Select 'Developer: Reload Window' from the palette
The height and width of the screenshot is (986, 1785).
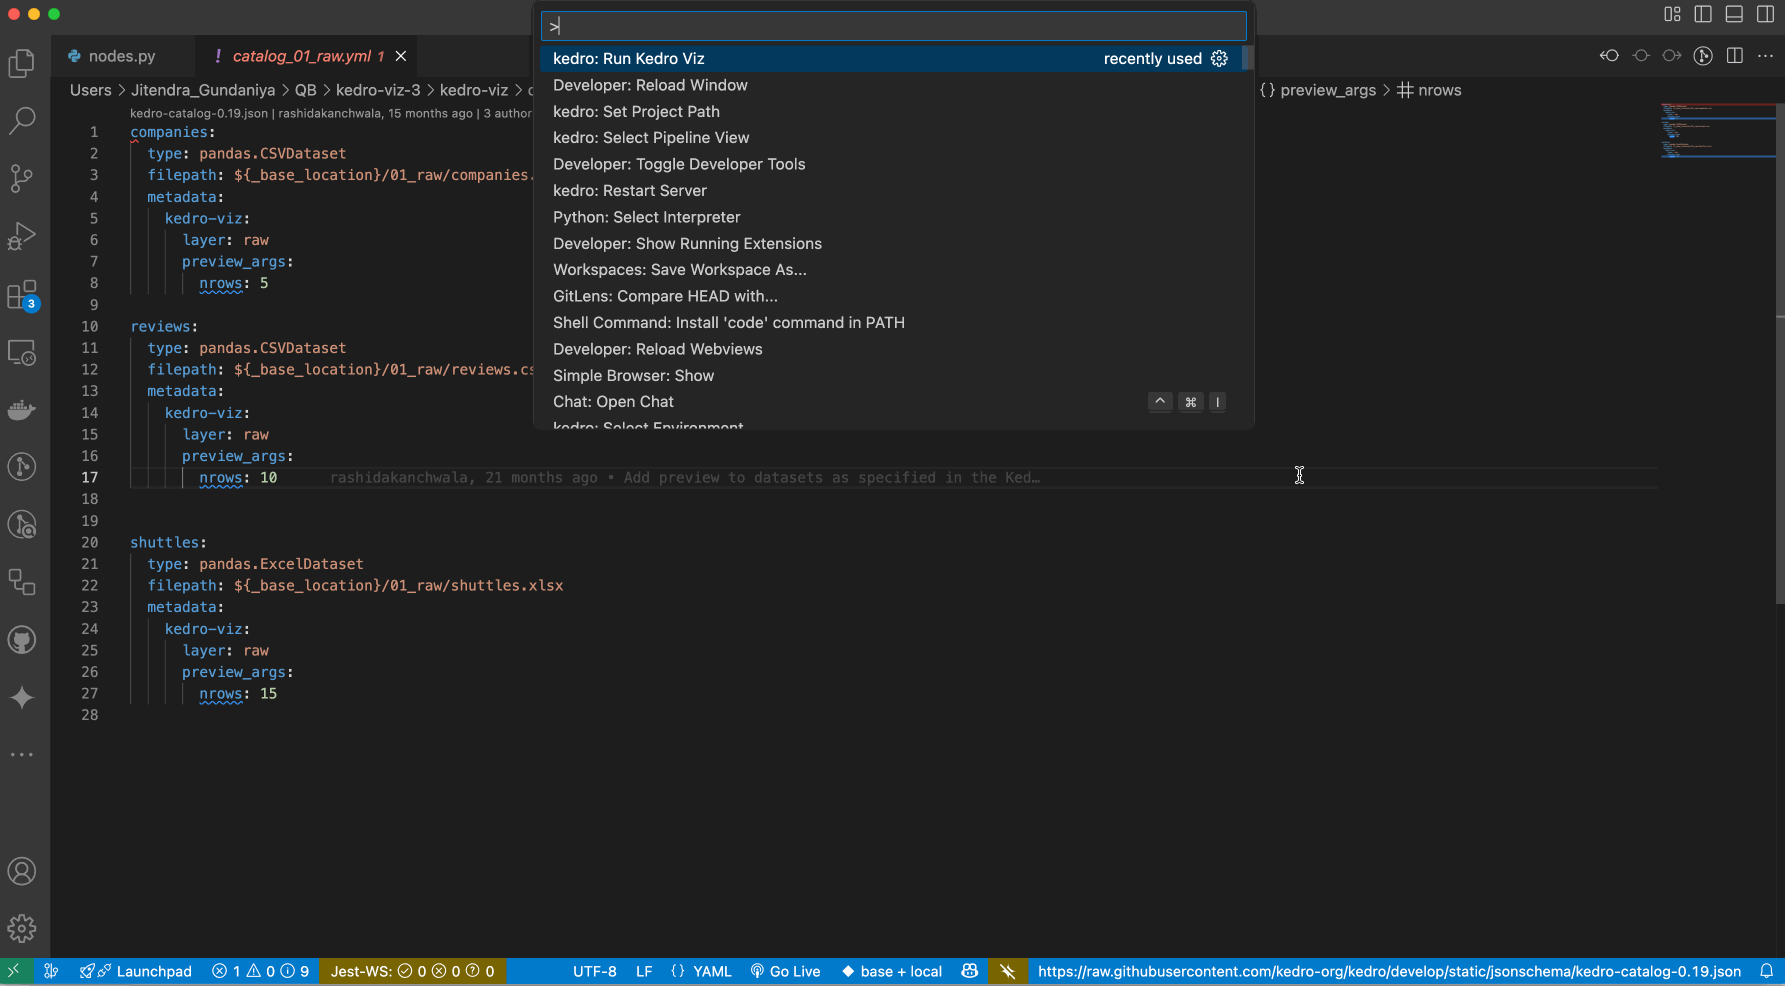tap(650, 85)
